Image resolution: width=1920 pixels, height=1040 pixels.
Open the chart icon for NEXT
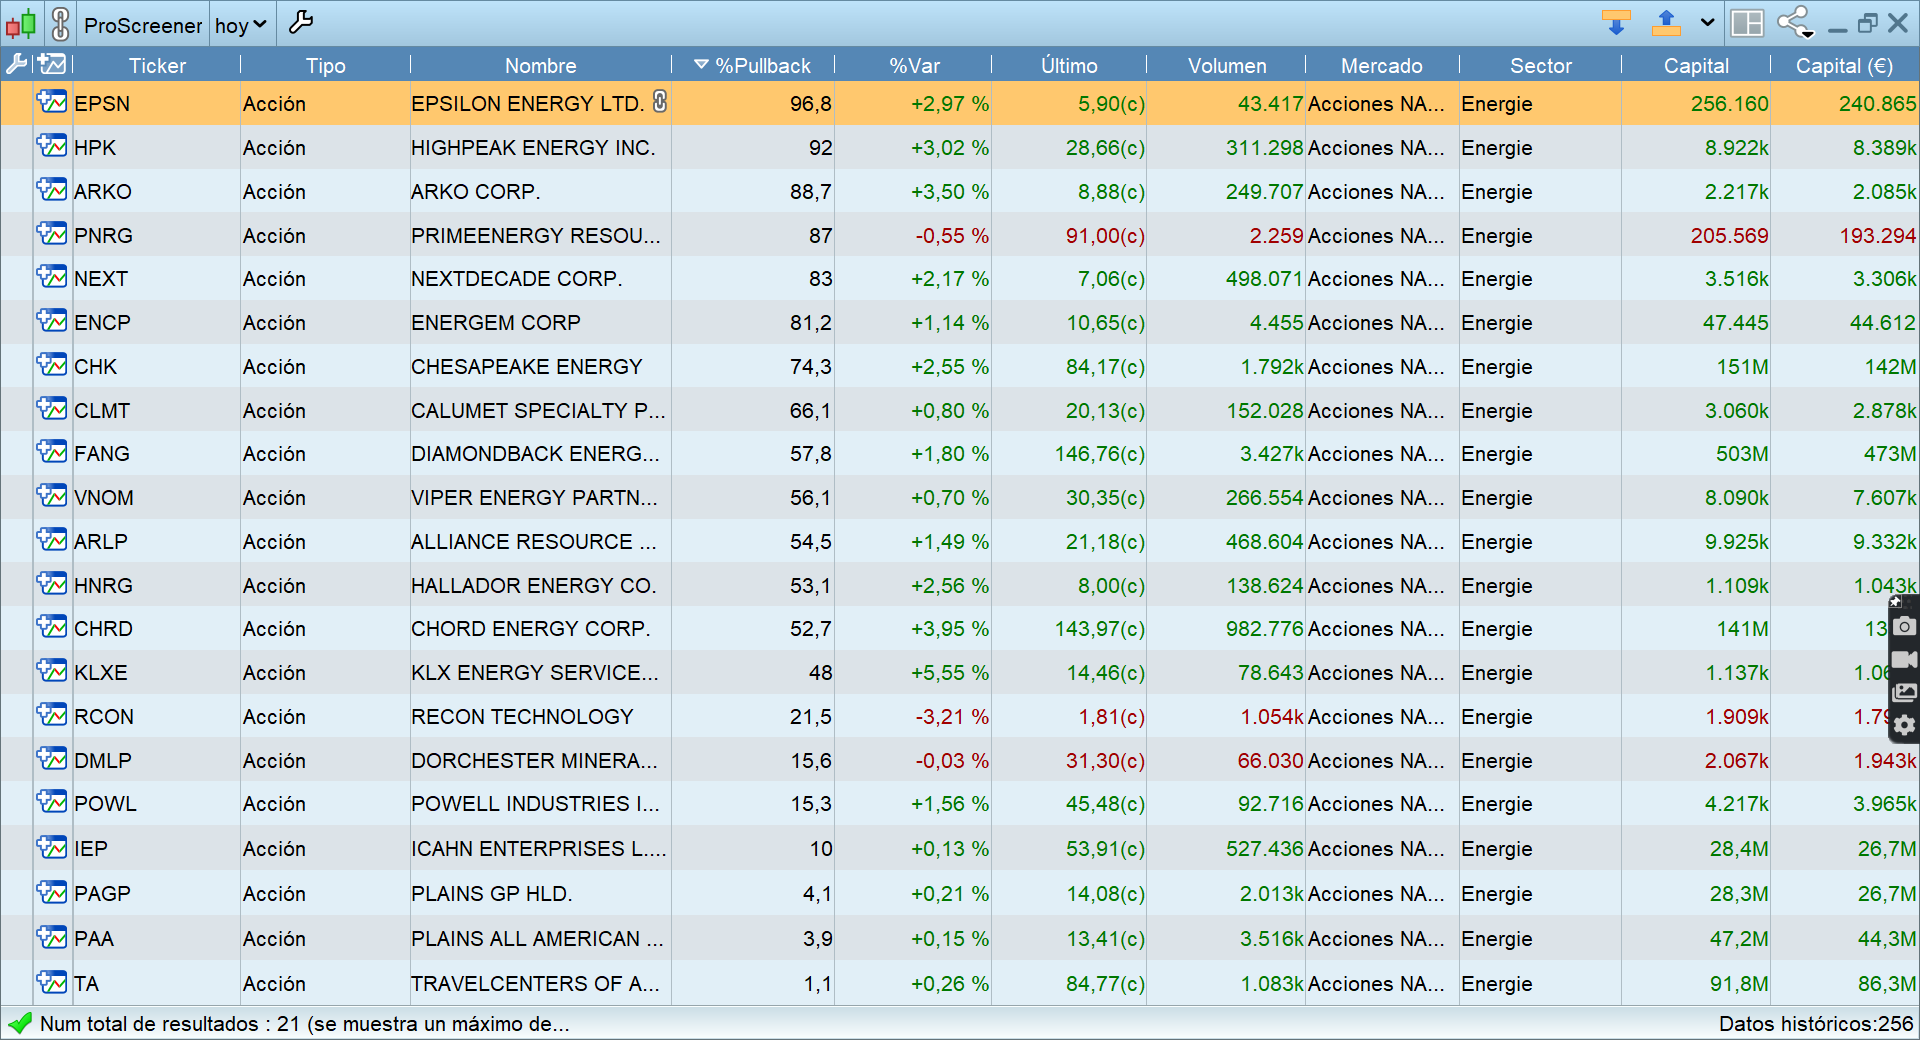pos(52,277)
